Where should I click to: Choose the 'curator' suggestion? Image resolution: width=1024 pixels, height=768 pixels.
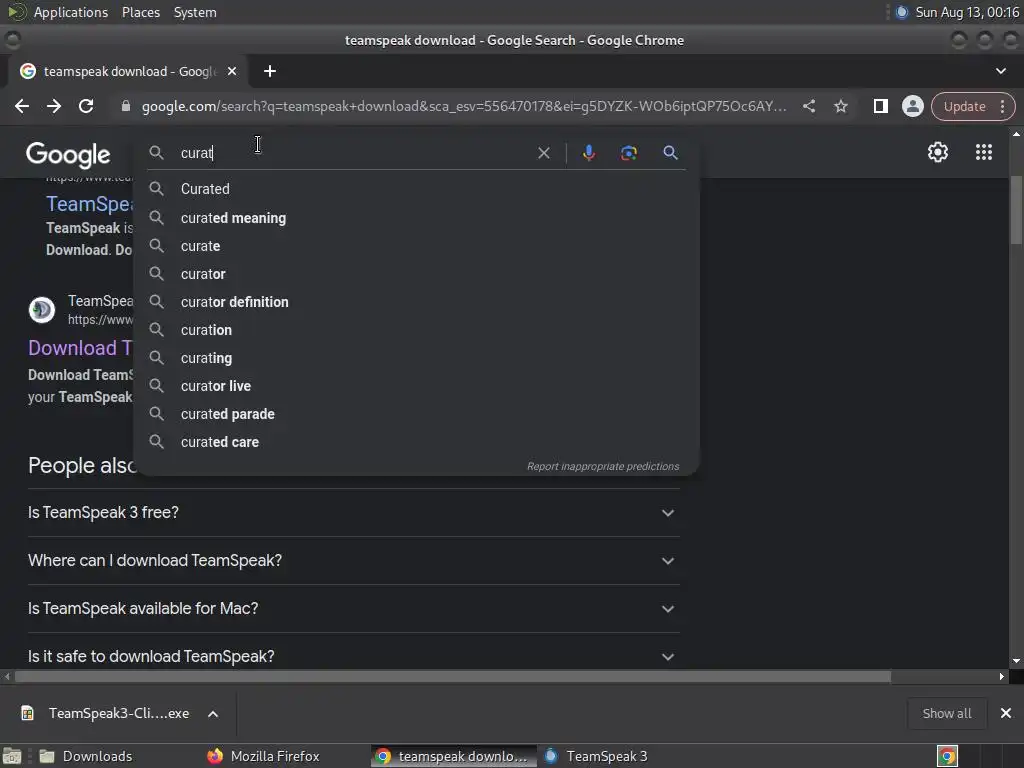pos(416,274)
